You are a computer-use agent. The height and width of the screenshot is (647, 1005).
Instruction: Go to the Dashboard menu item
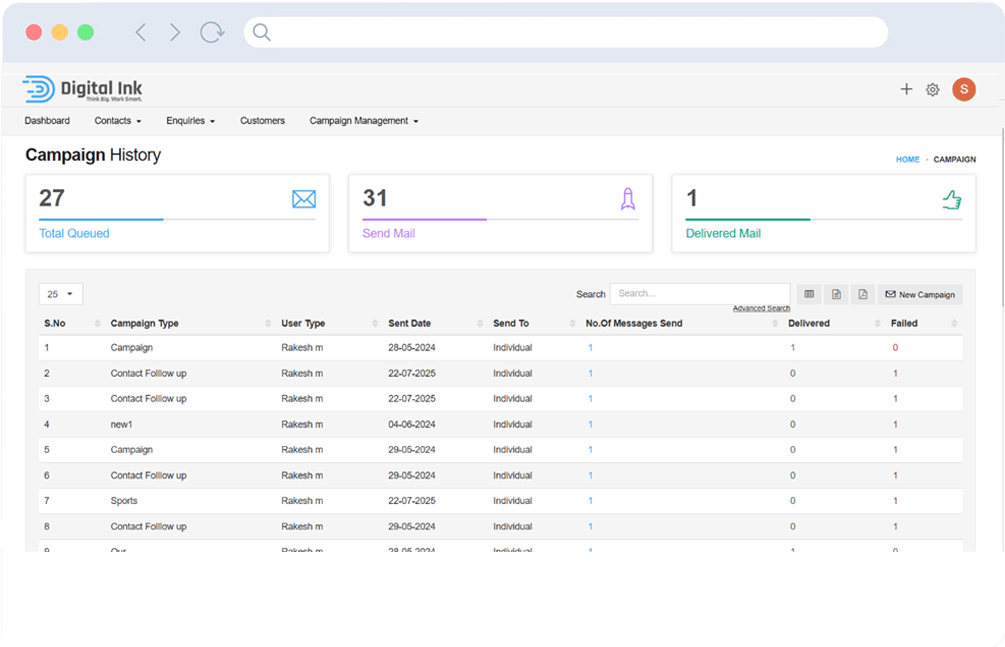pos(47,121)
